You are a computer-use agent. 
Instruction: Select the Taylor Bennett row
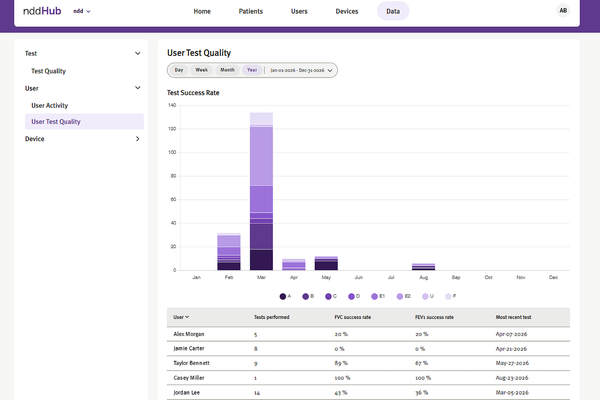click(368, 363)
